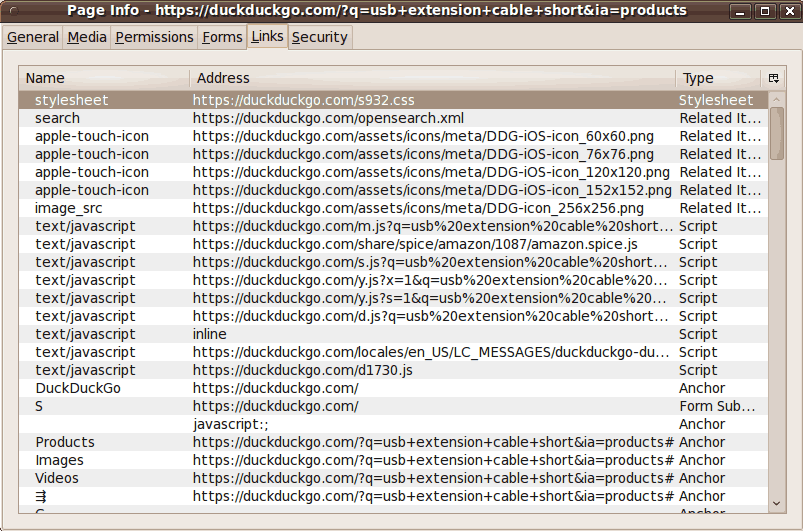
Task: Maximize the Page Info window
Action: point(765,11)
